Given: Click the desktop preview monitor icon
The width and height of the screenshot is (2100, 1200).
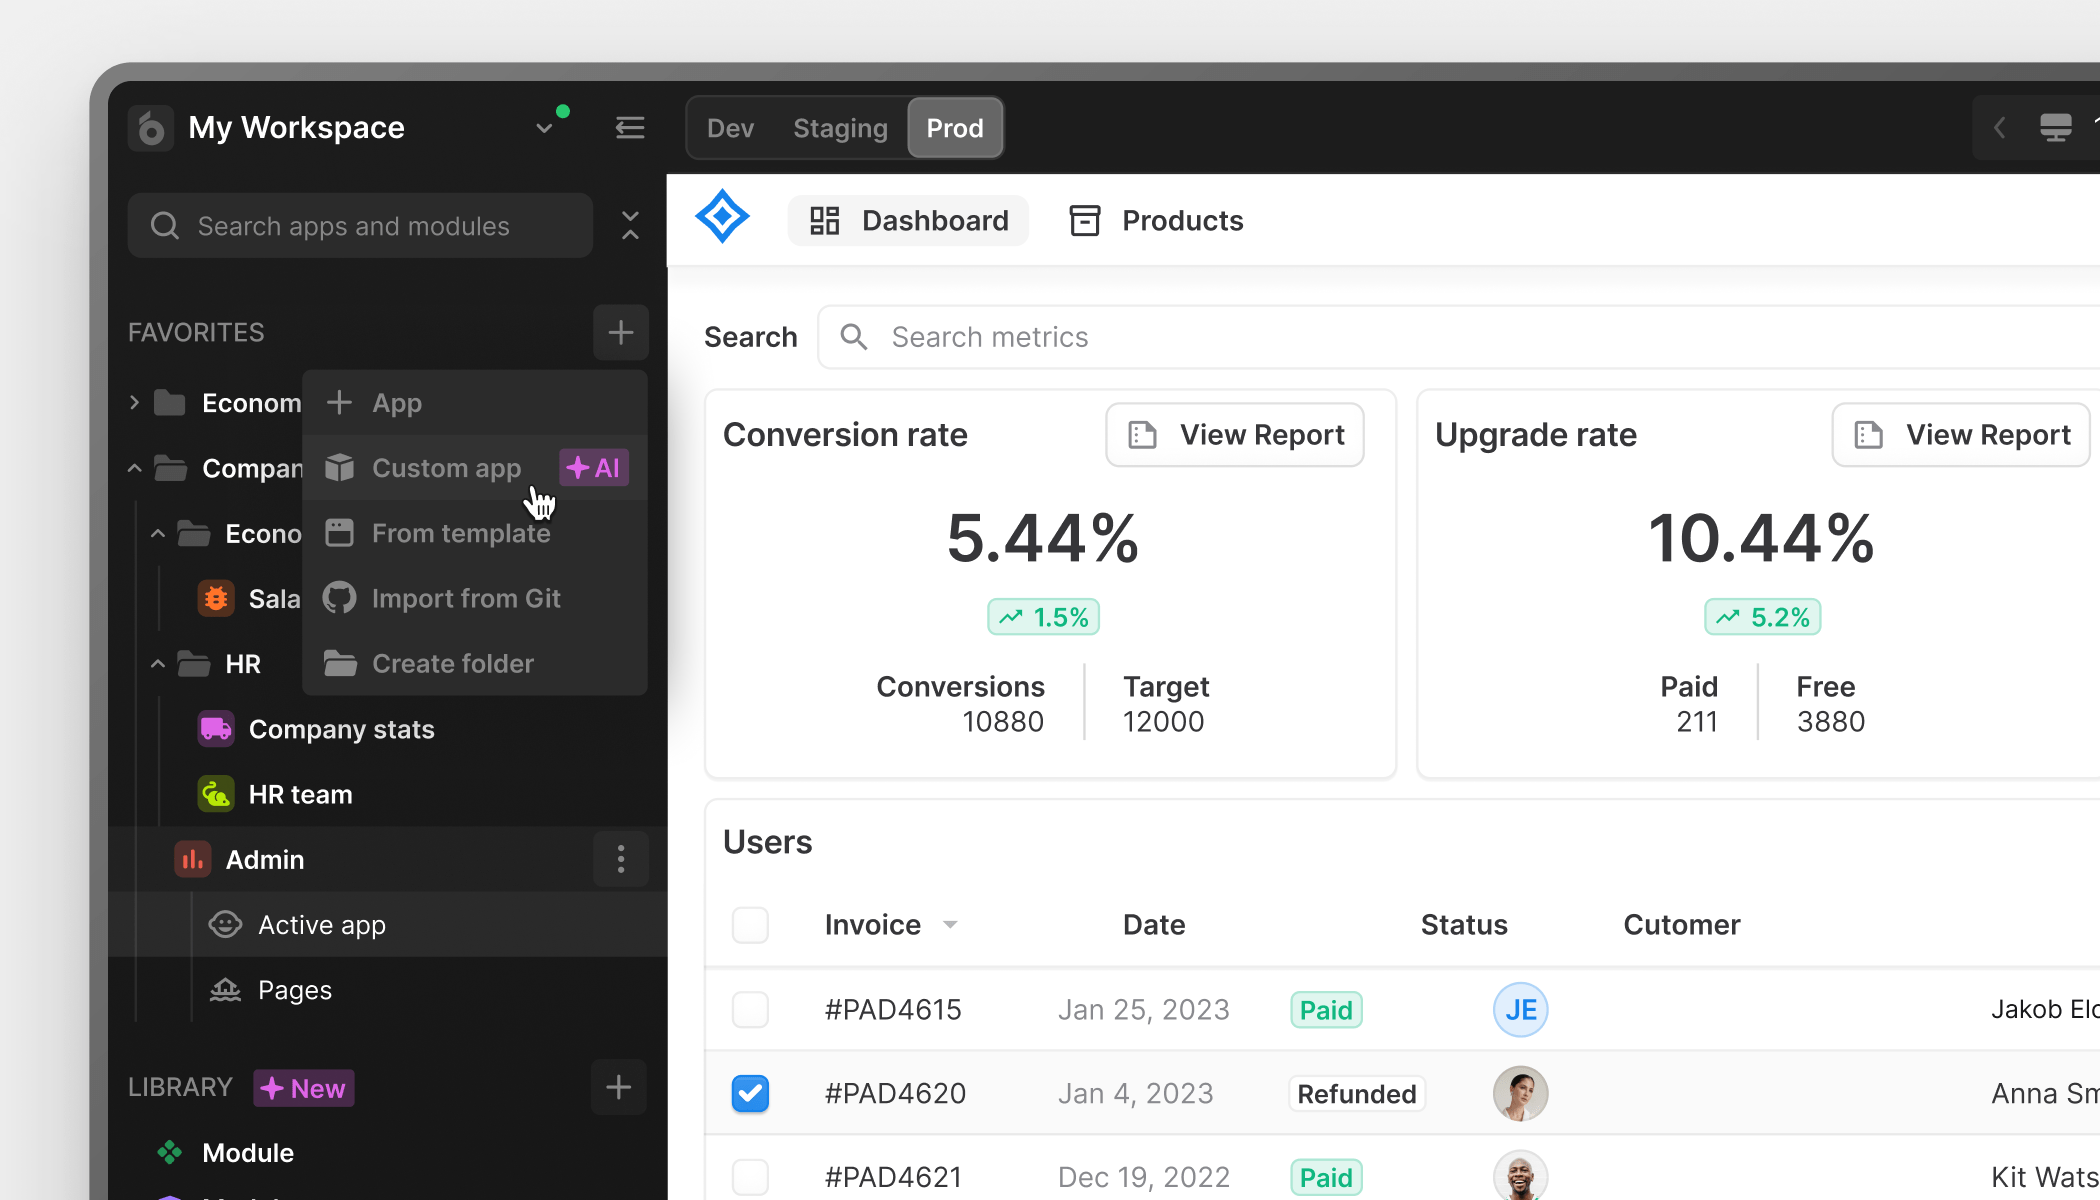Looking at the screenshot, I should point(2055,128).
